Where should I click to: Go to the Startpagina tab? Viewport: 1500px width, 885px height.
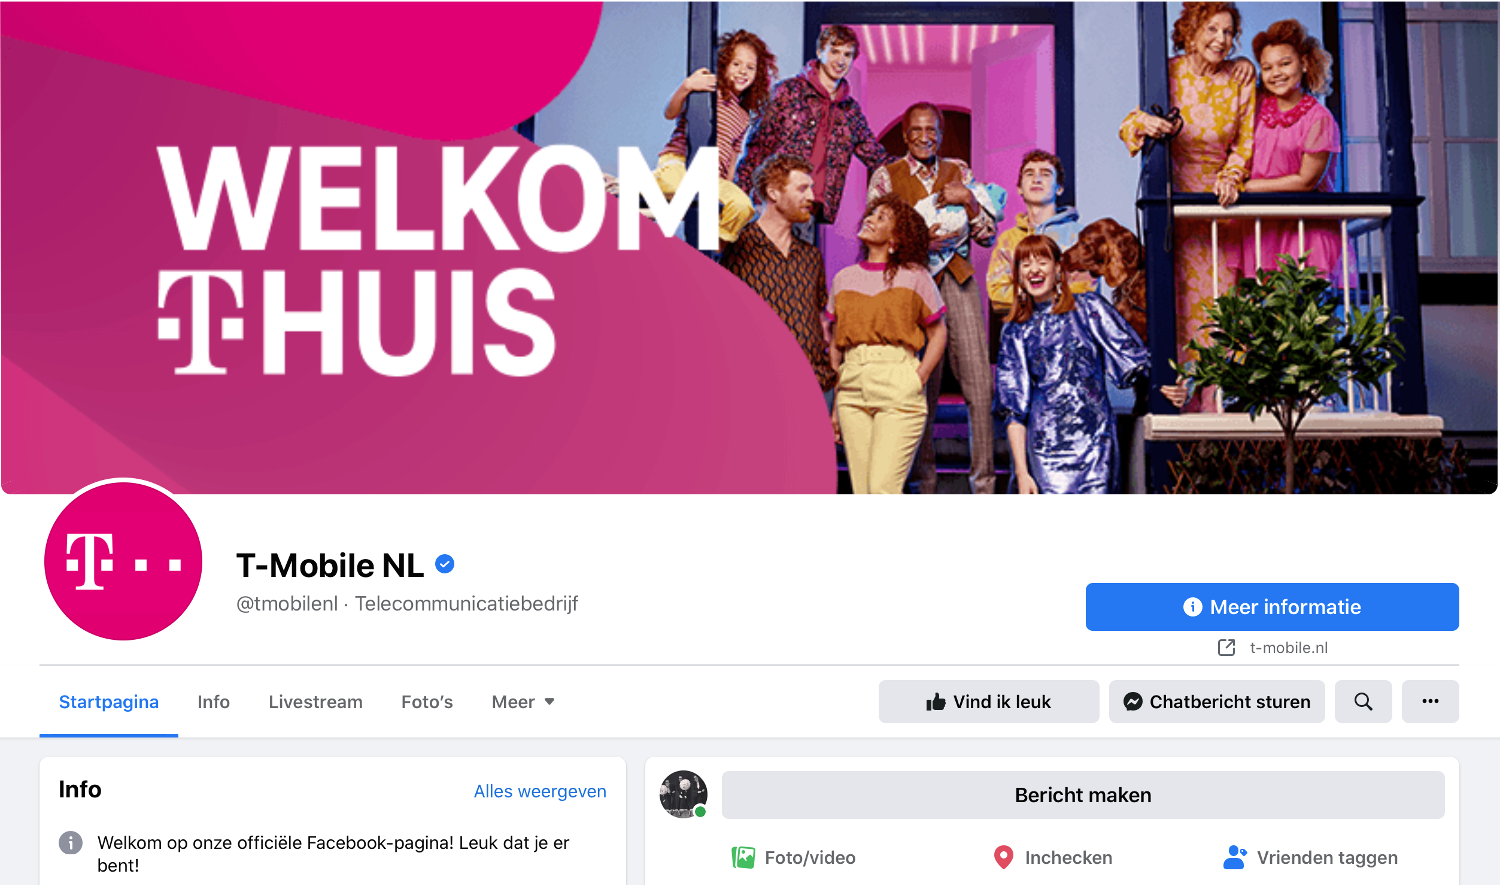109,702
